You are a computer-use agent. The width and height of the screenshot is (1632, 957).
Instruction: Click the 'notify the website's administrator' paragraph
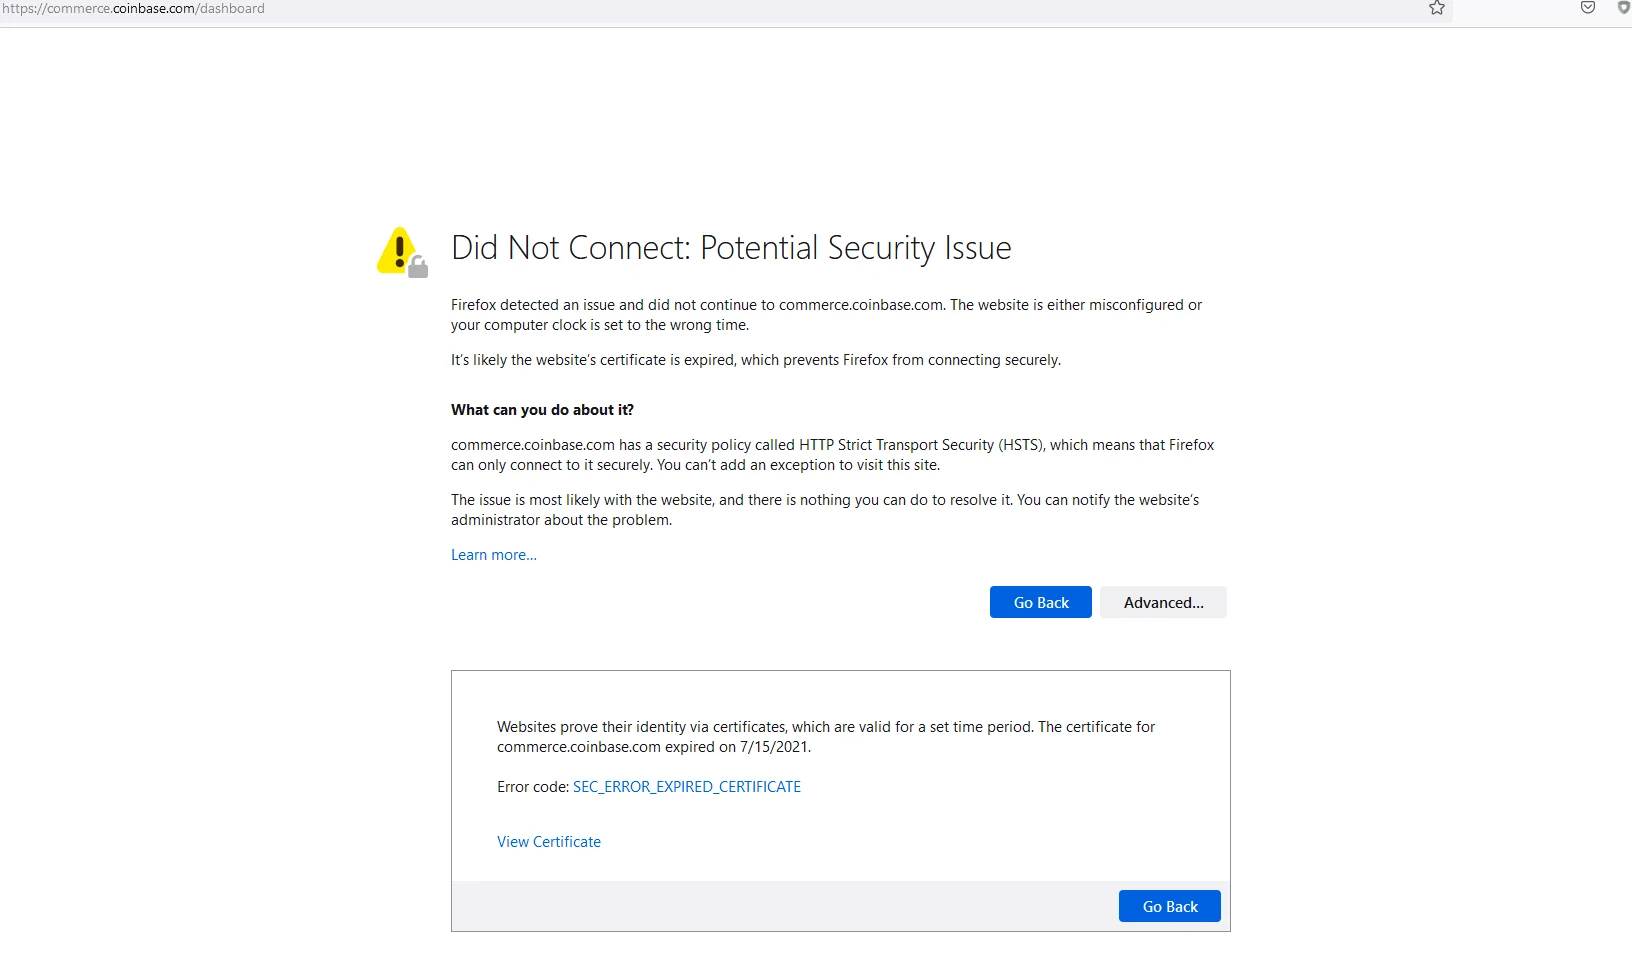click(x=825, y=510)
